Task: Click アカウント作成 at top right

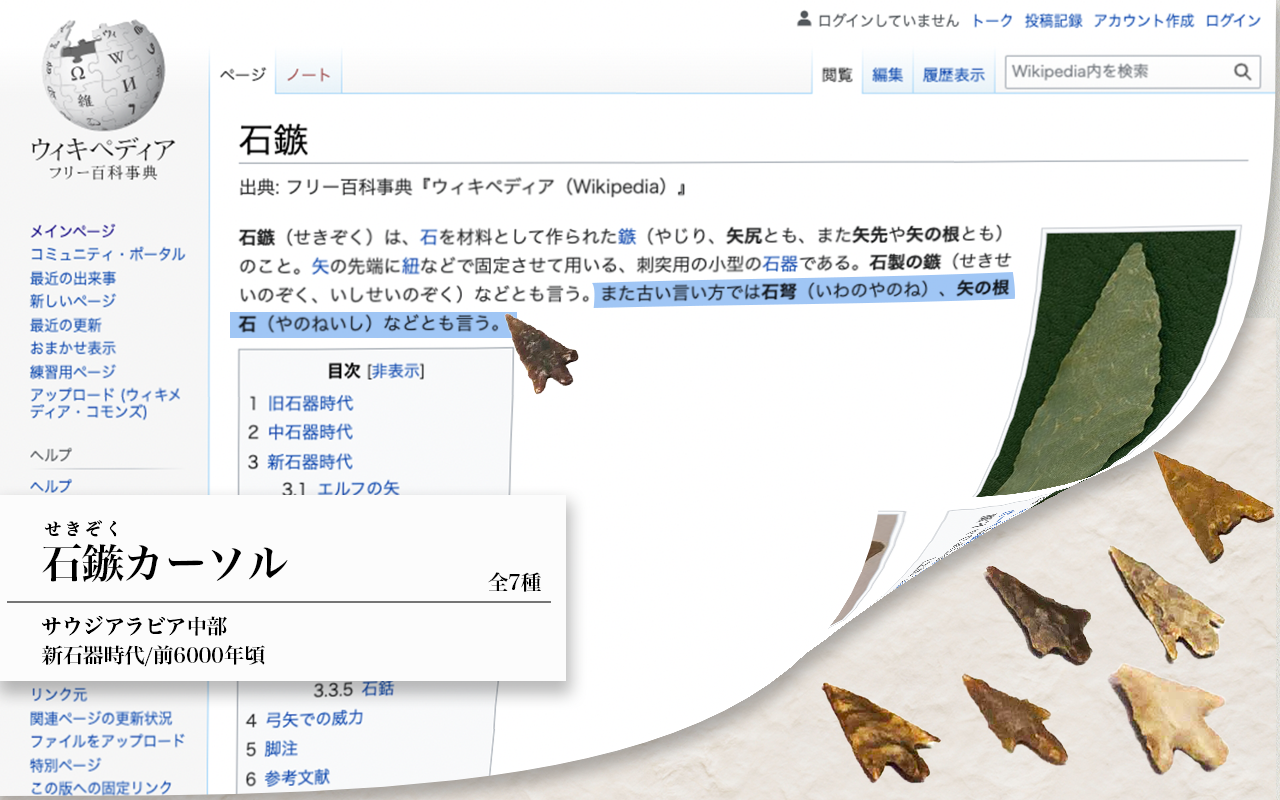Action: point(1145,19)
